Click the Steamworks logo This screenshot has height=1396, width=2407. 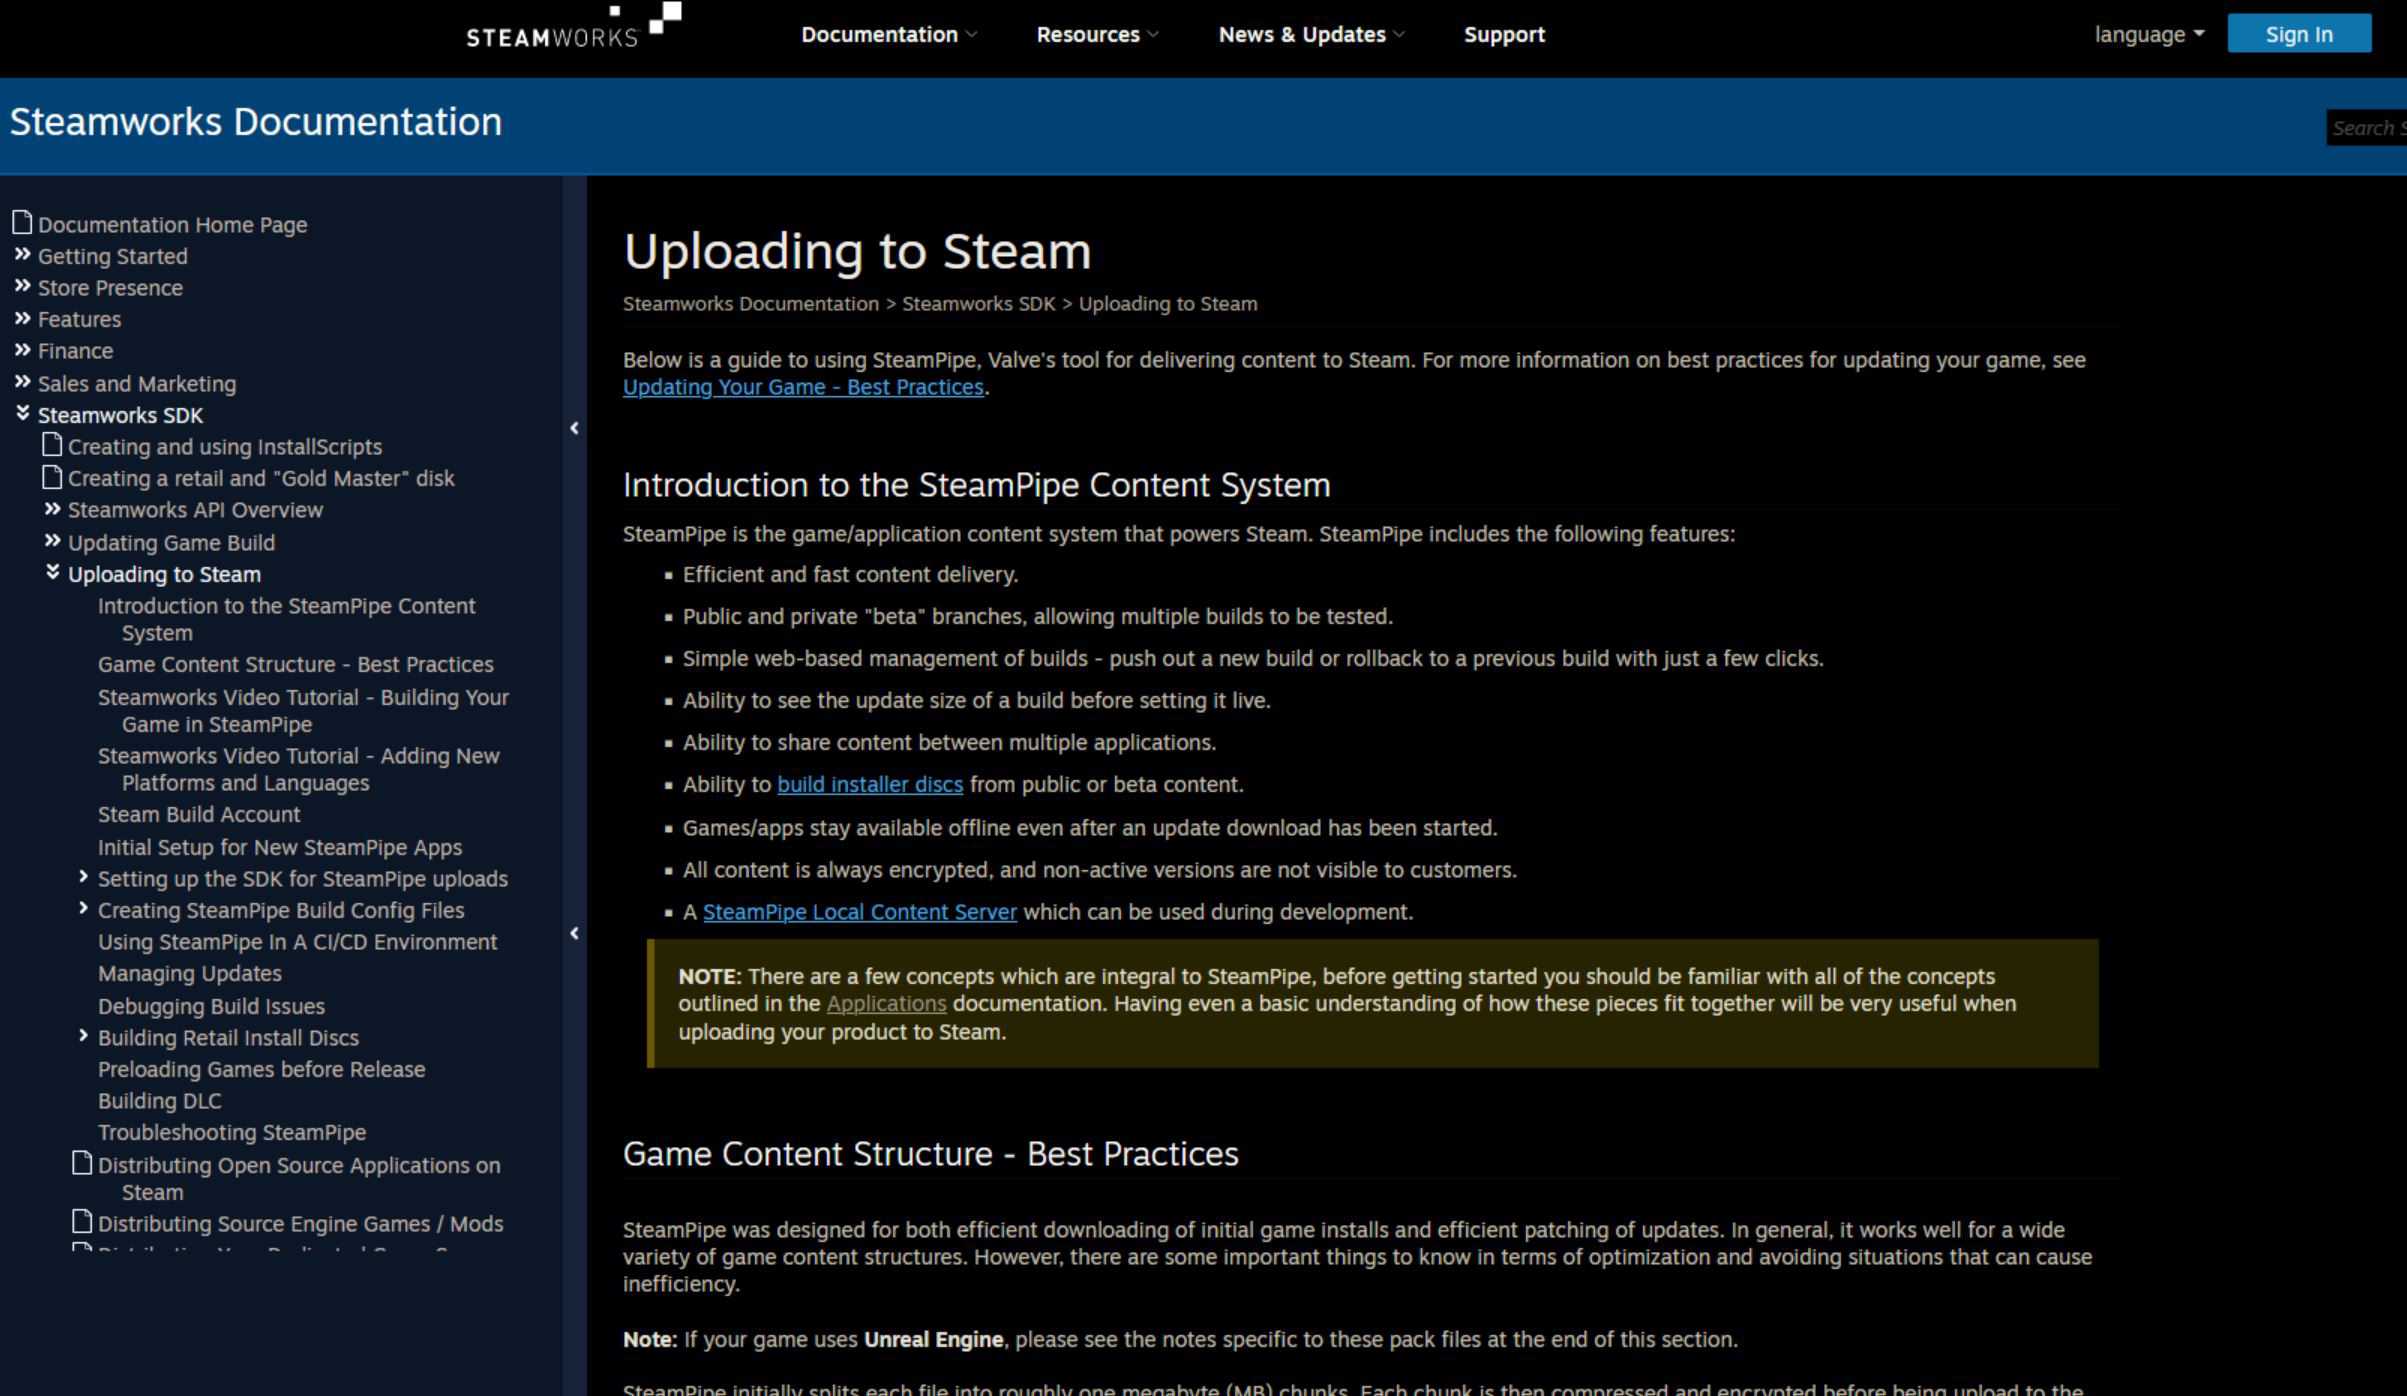coord(573,26)
